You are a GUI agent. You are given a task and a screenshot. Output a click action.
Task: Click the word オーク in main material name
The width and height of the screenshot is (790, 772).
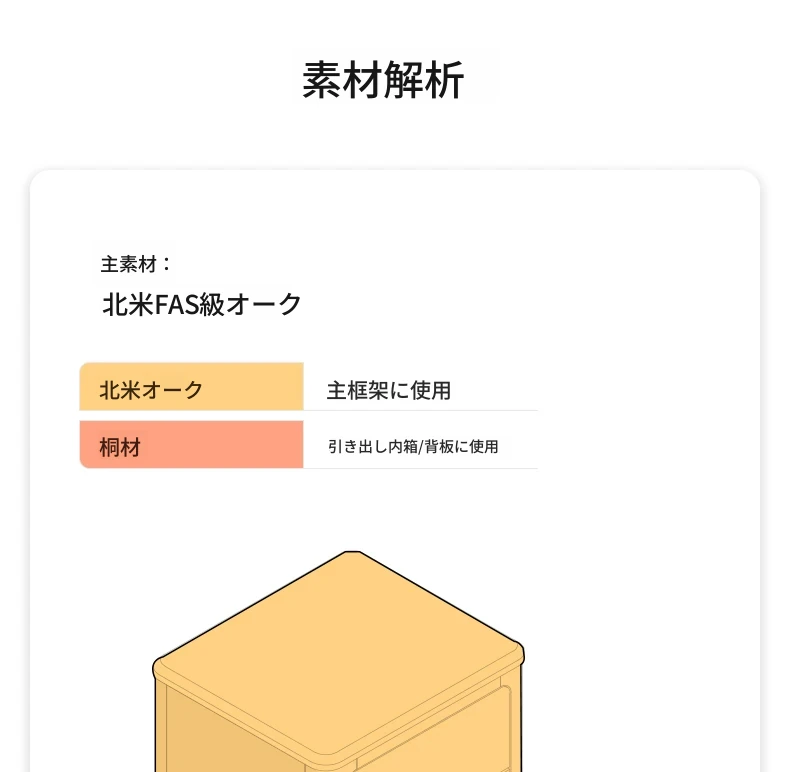pos(264,304)
